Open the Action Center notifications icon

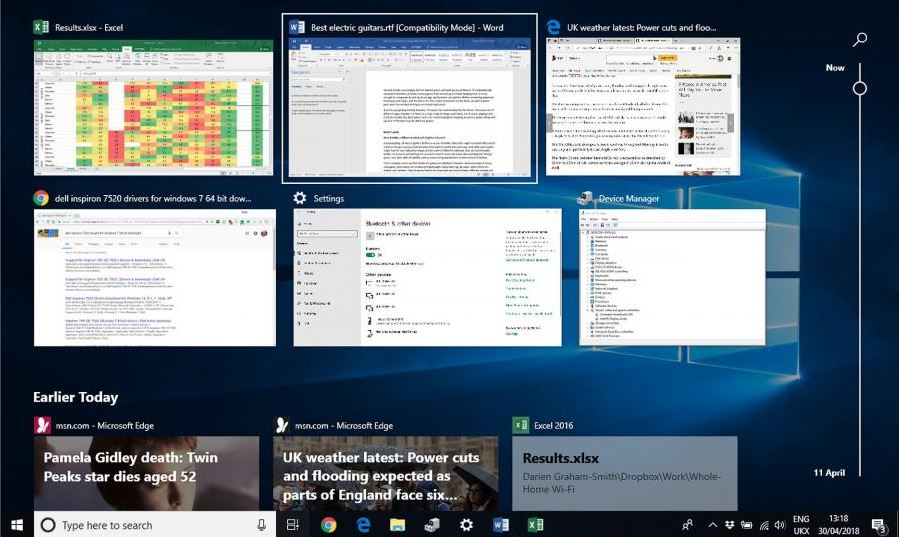pyautogui.click(x=878, y=525)
